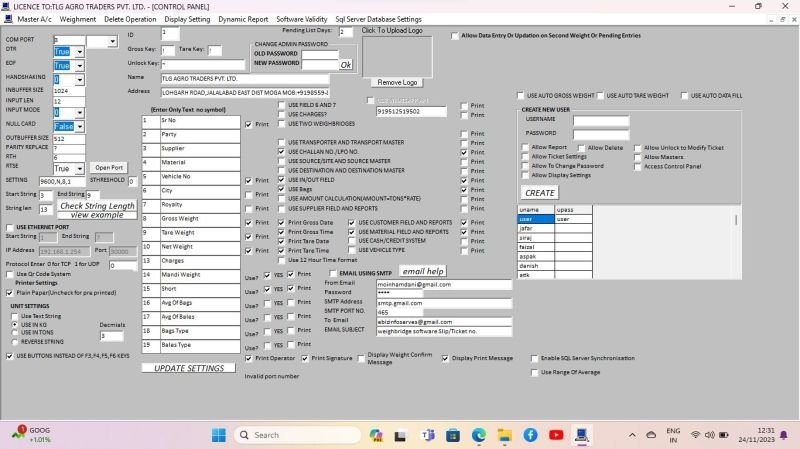This screenshot has height=449, width=800.
Task: Click the Remove Logo button
Action: point(397,82)
